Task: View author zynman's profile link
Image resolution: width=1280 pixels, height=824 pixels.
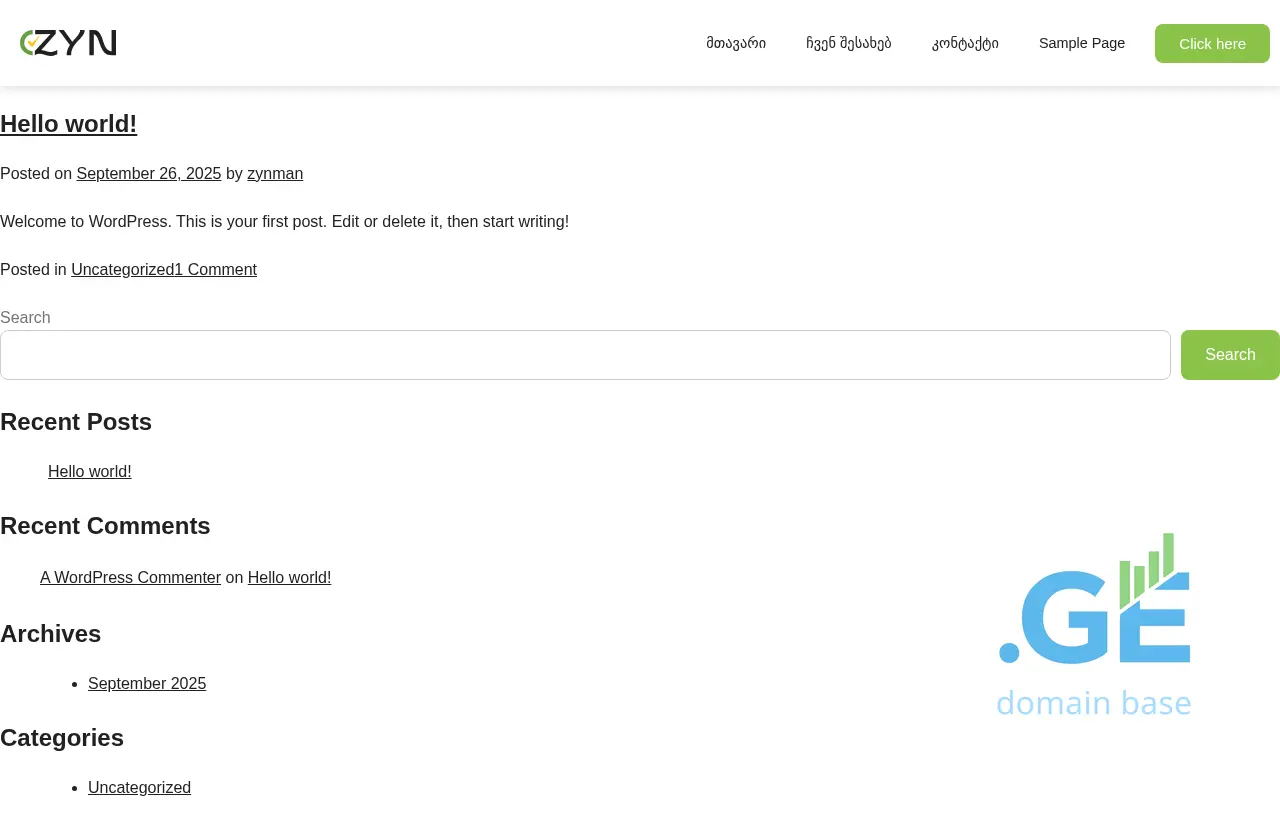Action: tap(275, 174)
